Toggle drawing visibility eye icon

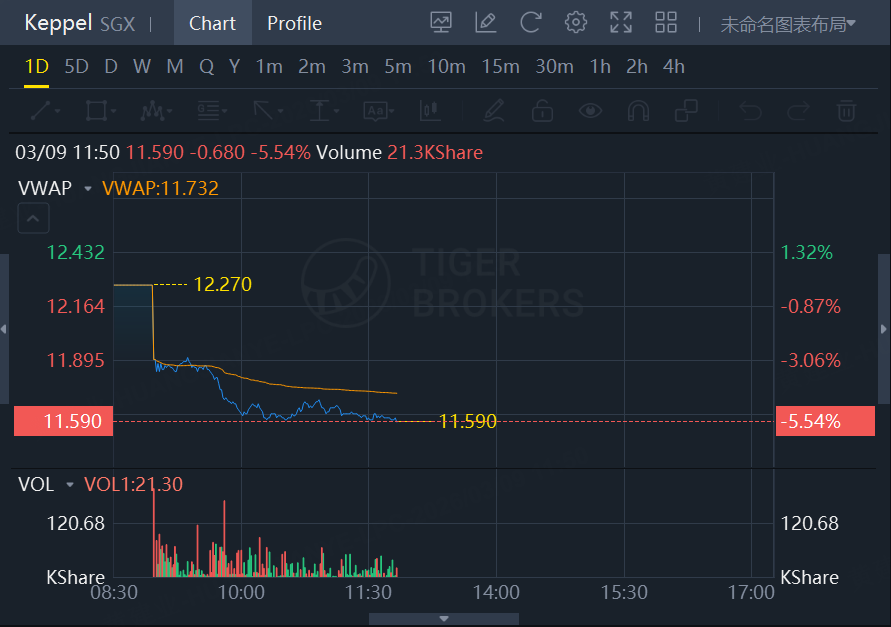click(x=590, y=110)
